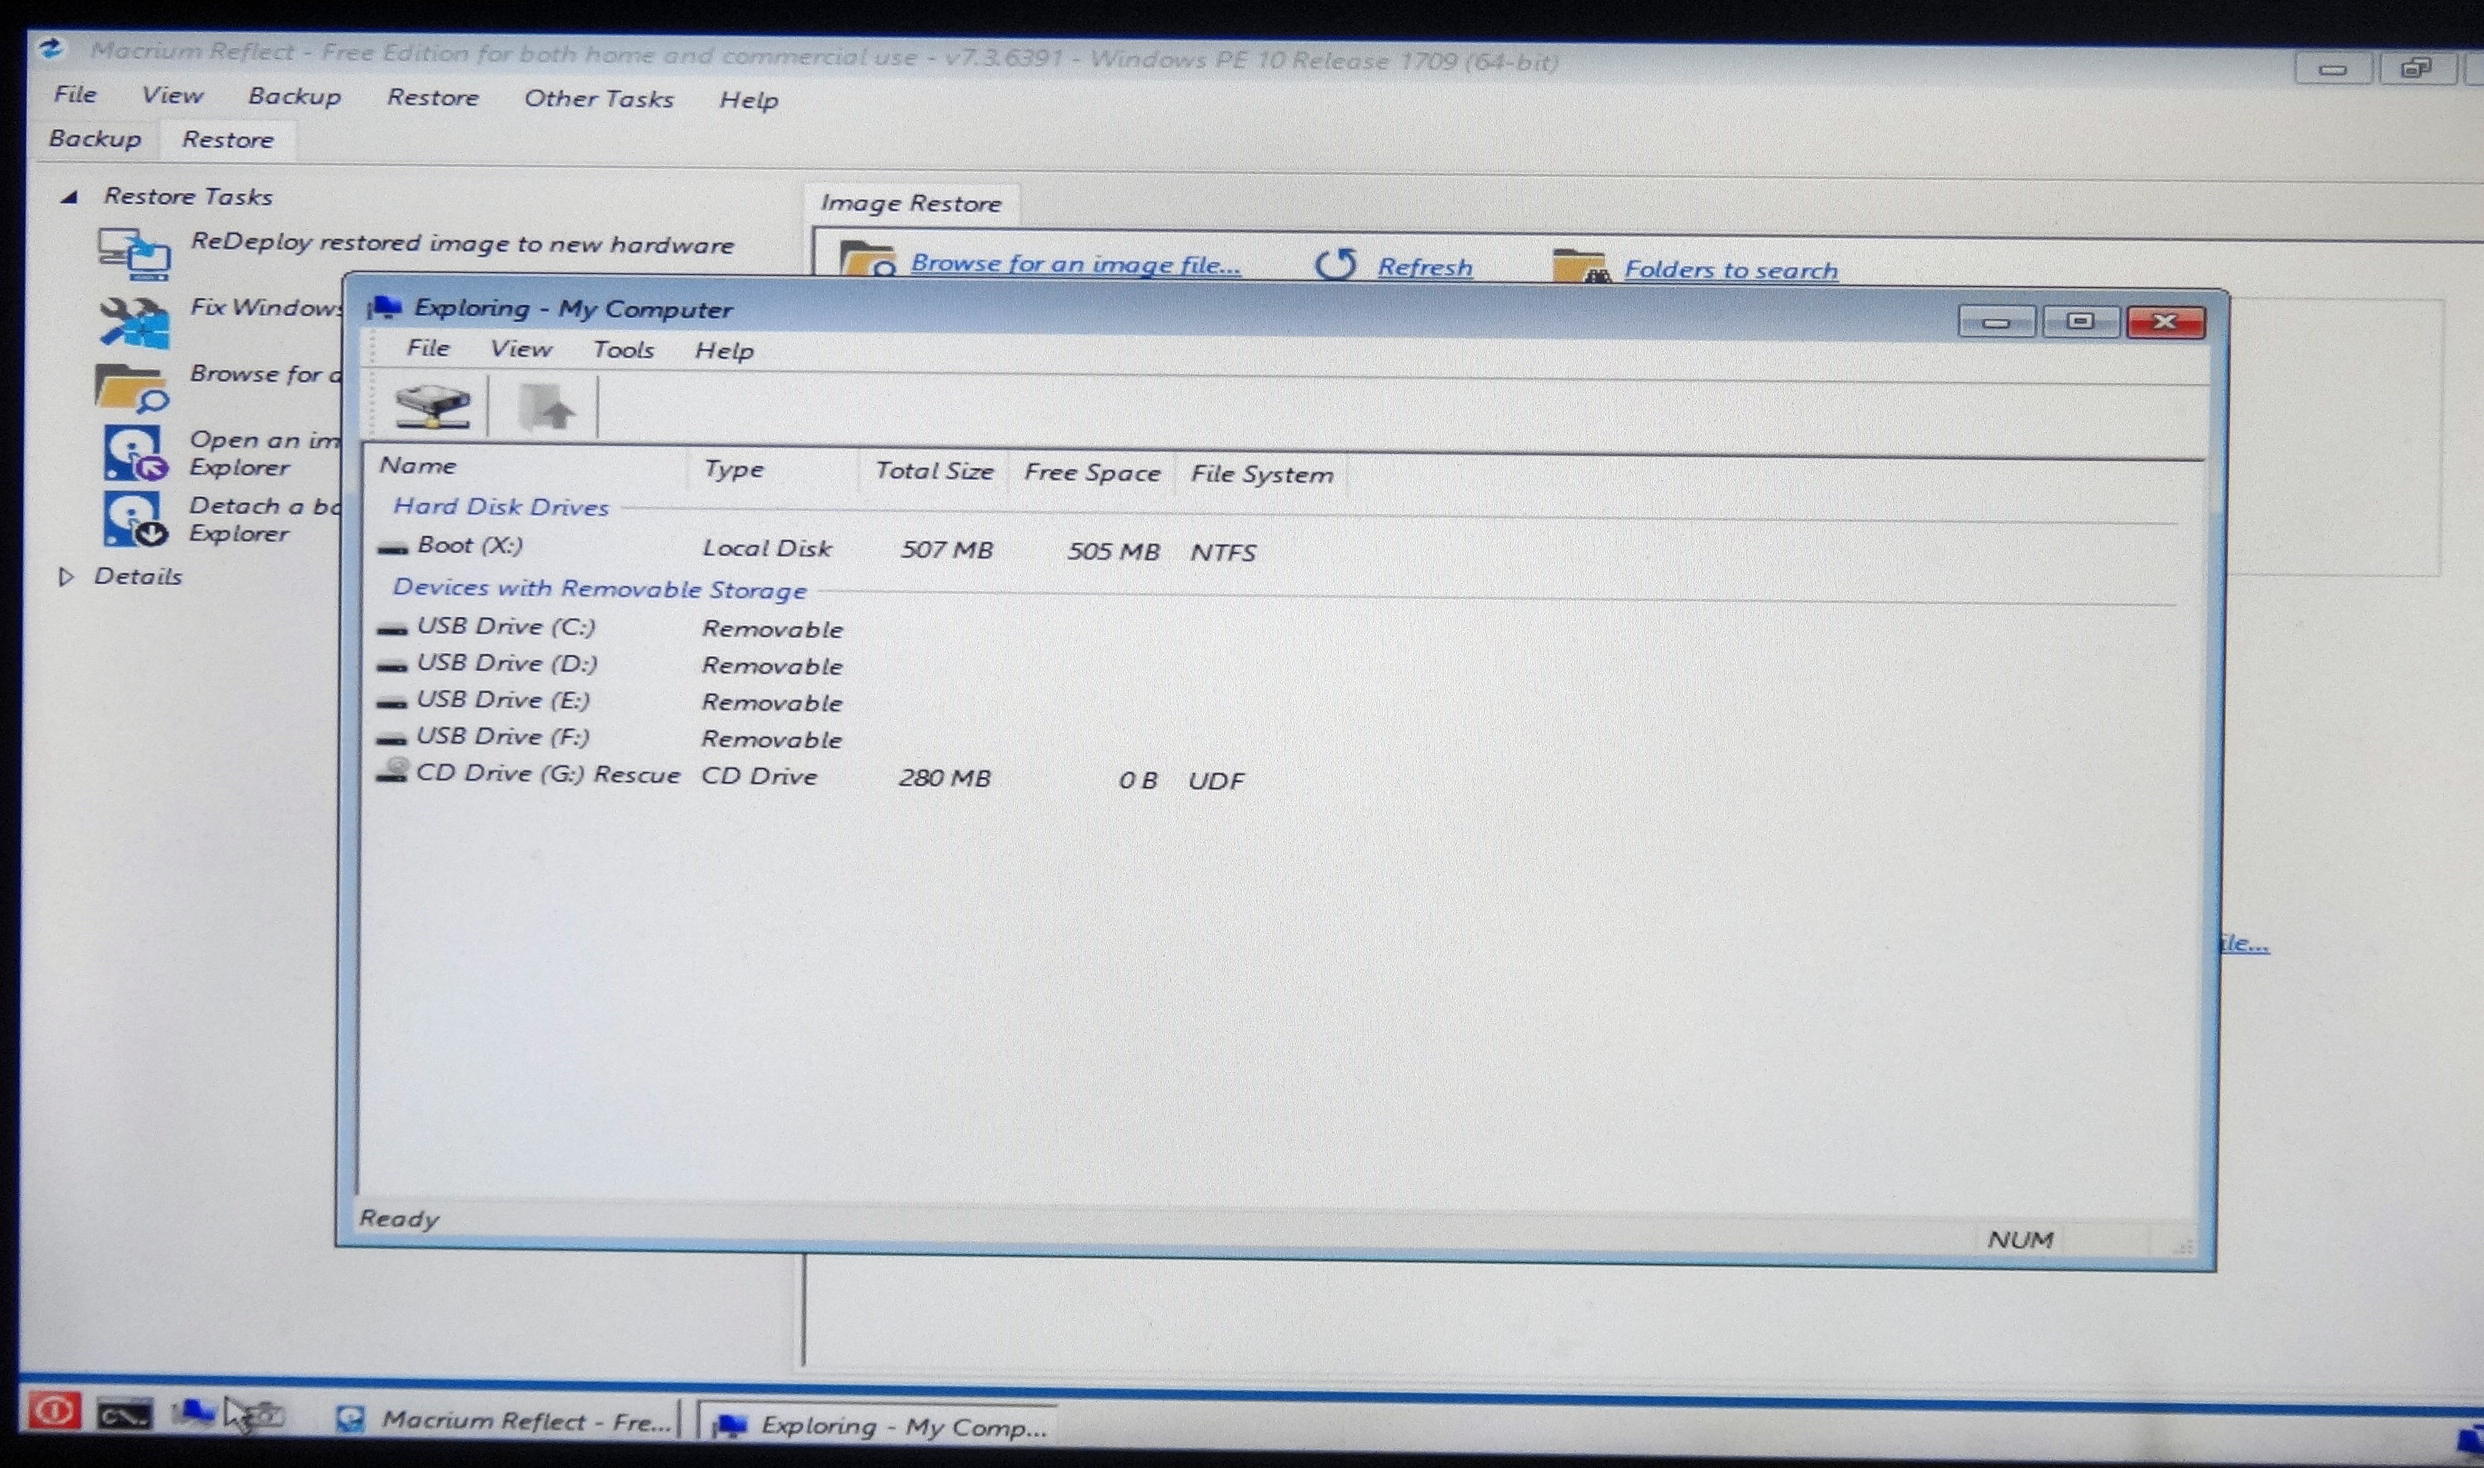Click the Detach a backup image icon
This screenshot has width=2484, height=1468.
134,519
